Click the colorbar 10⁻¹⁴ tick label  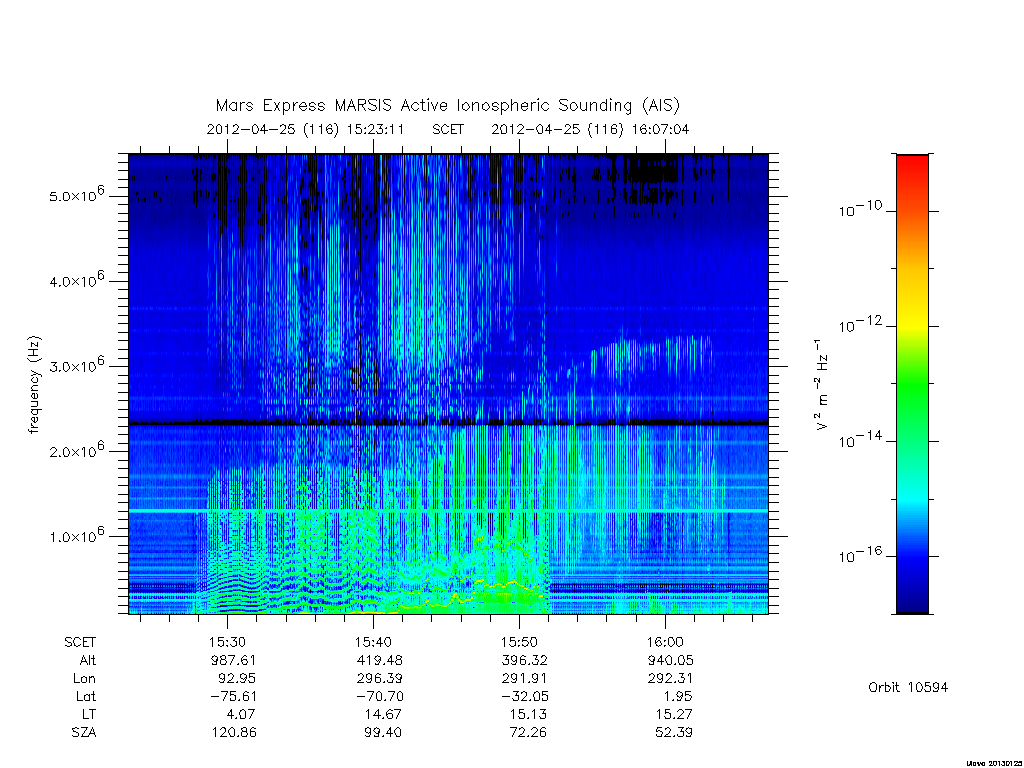[859, 440]
